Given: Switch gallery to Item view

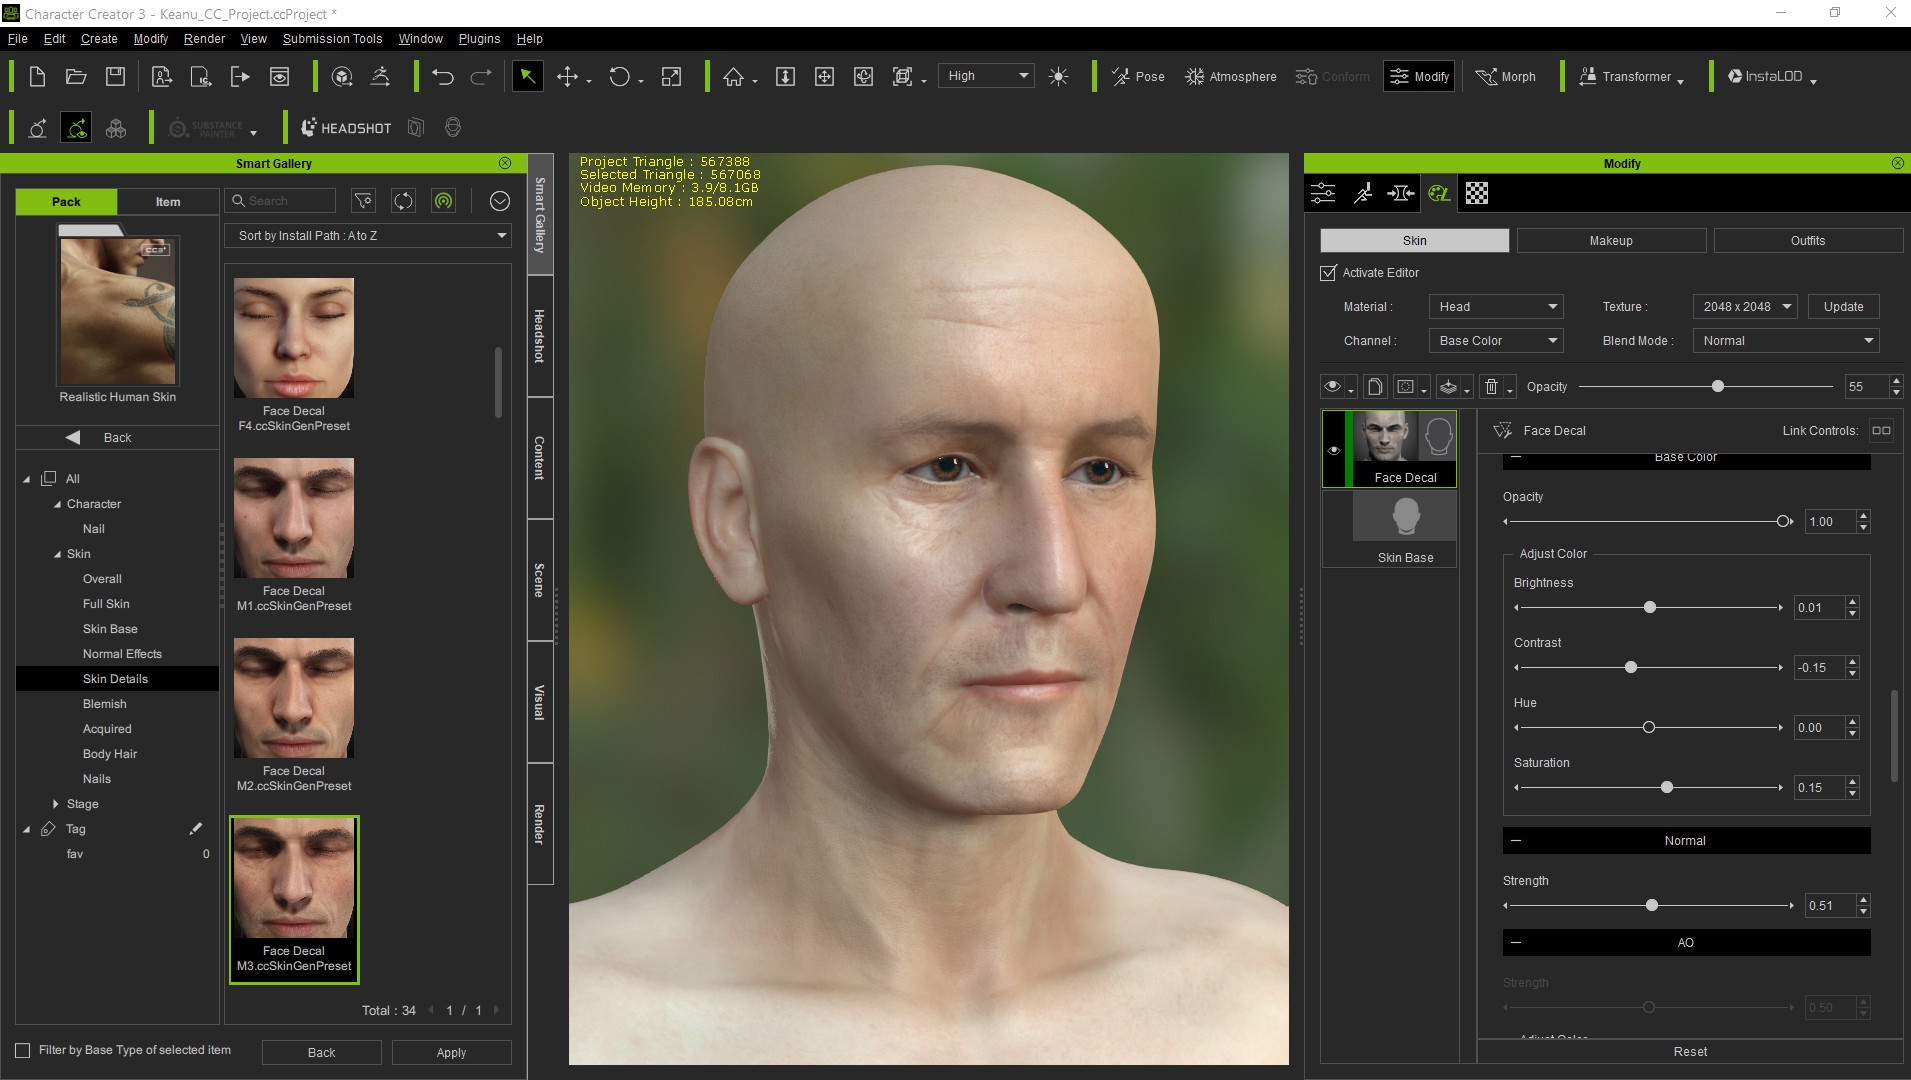Looking at the screenshot, I should click(168, 202).
